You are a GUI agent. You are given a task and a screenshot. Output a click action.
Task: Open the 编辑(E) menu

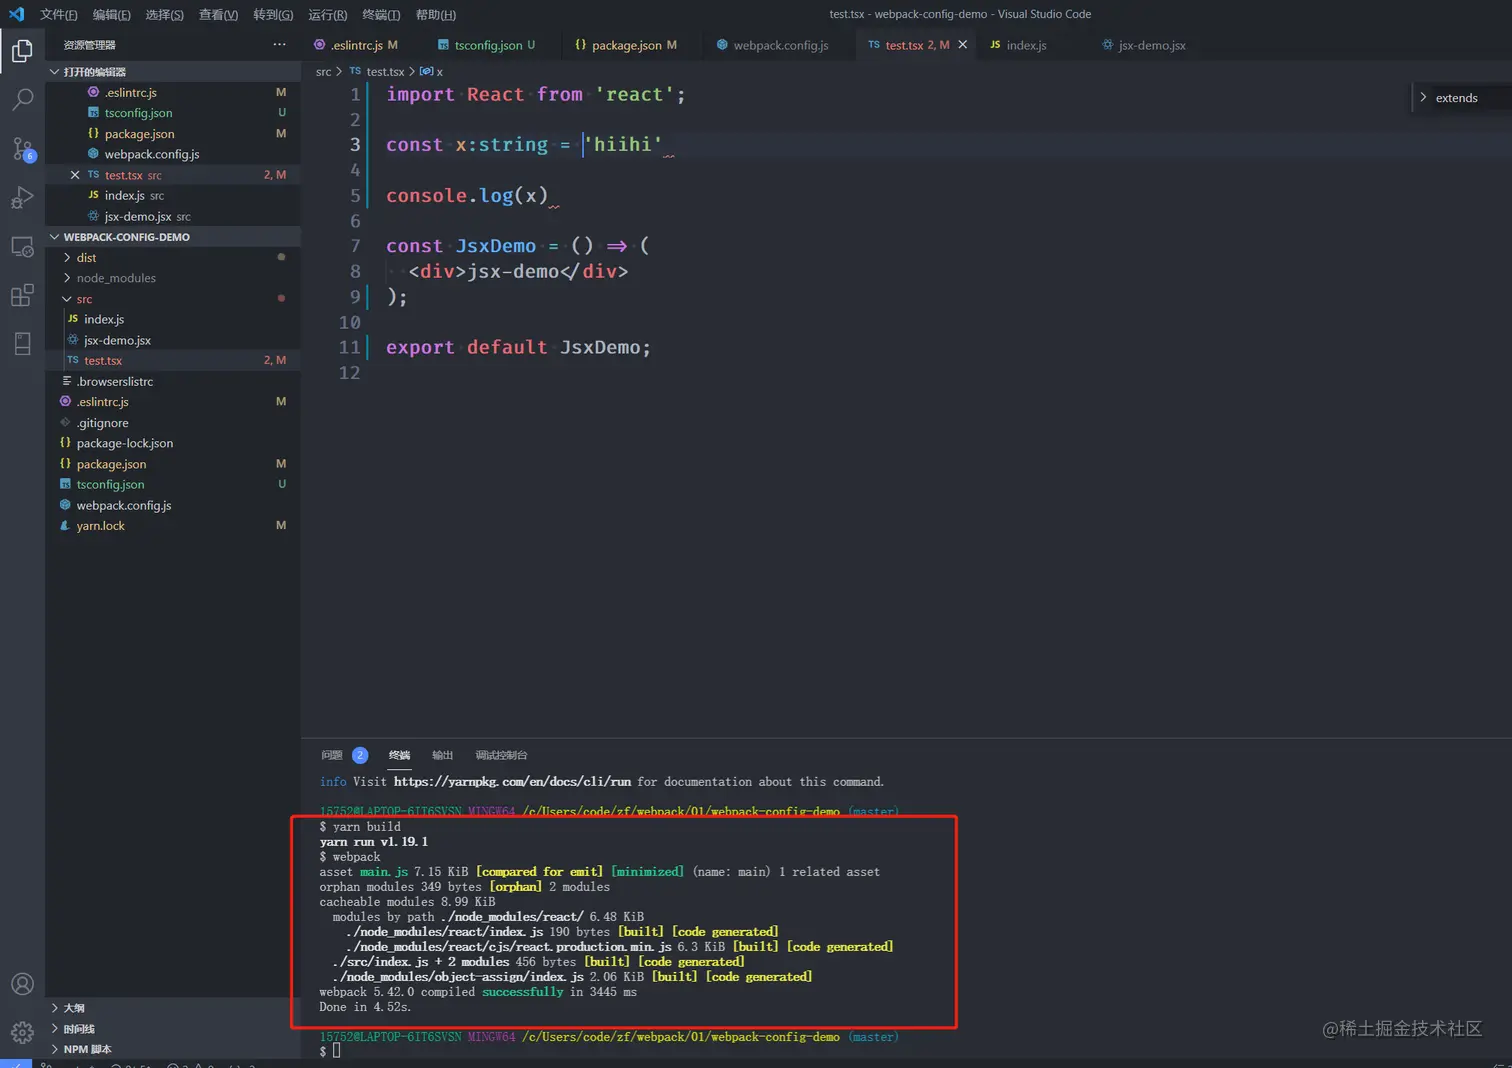click(111, 15)
